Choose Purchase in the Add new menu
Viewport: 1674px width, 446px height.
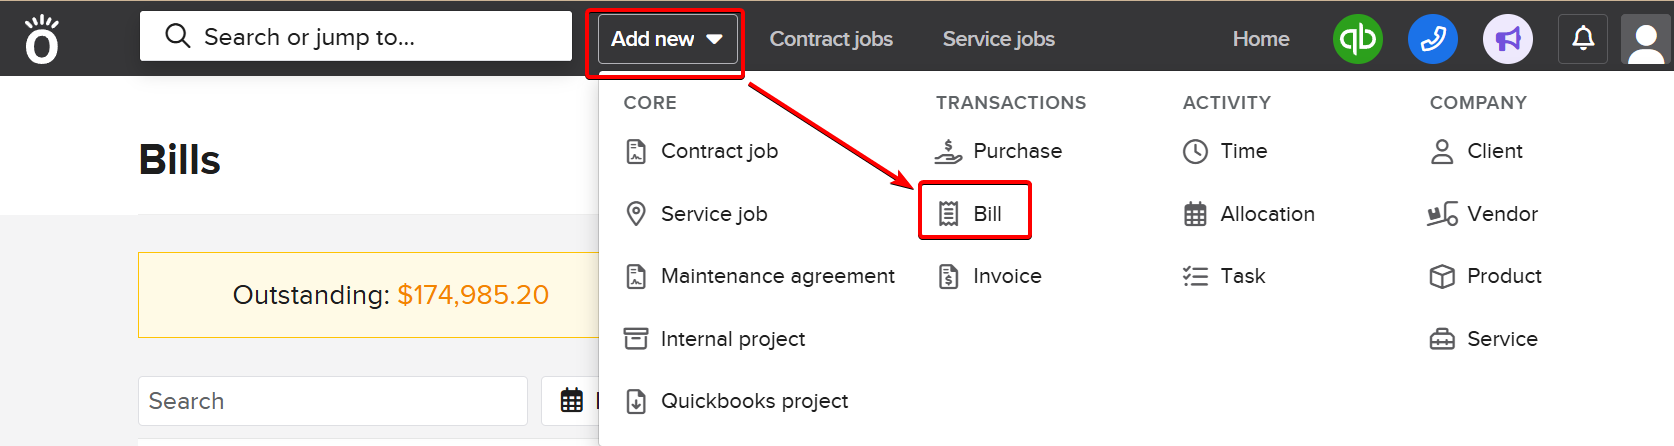tap(1000, 151)
